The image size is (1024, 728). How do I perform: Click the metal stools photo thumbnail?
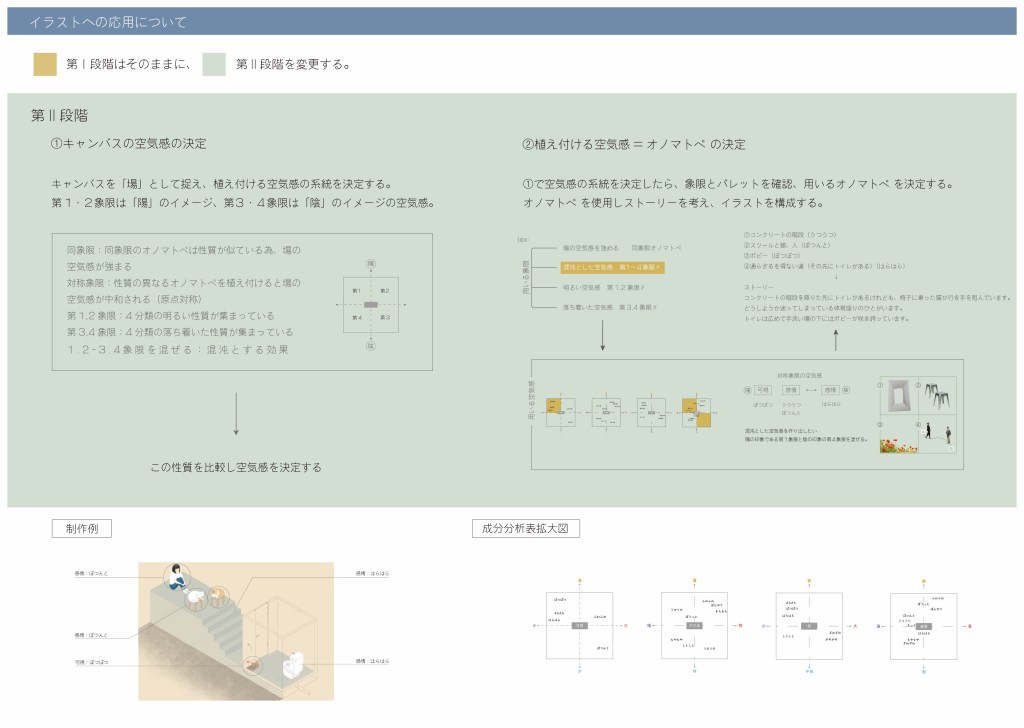[935, 395]
